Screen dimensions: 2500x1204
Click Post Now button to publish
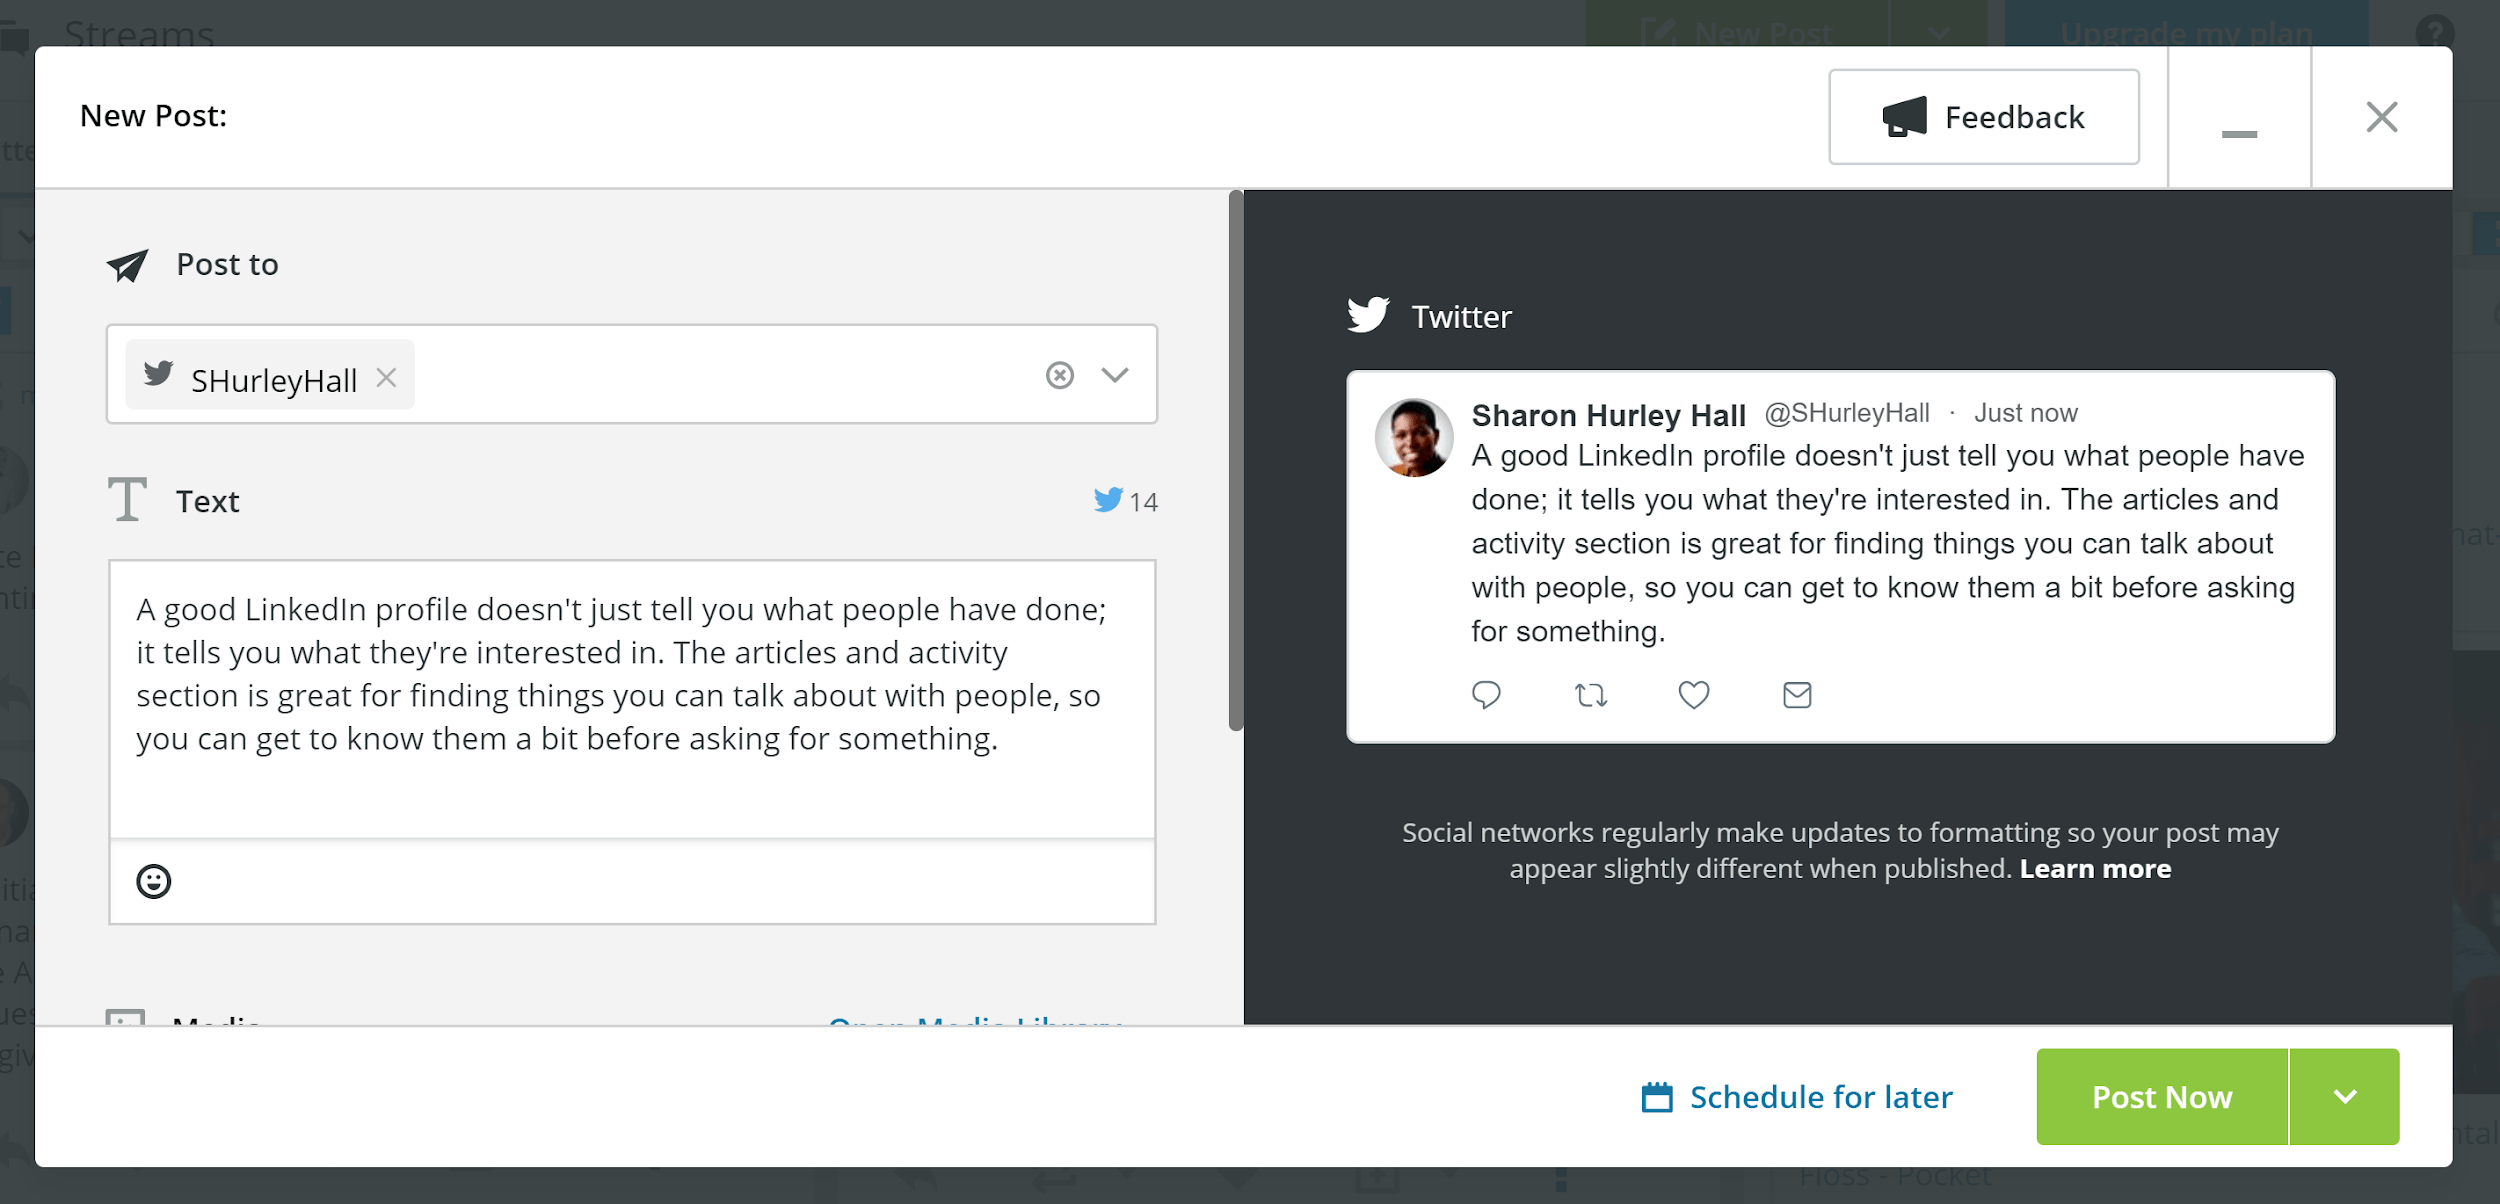coord(2162,1097)
